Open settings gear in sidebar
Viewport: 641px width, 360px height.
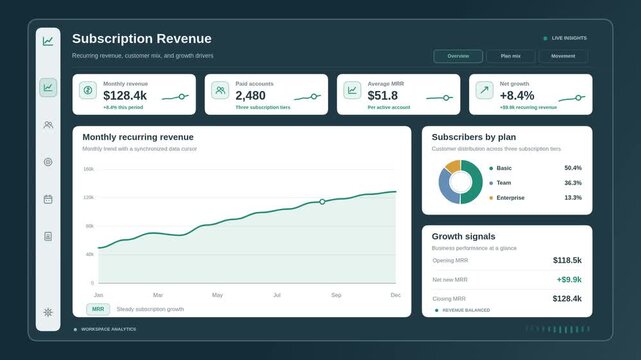coord(48,312)
